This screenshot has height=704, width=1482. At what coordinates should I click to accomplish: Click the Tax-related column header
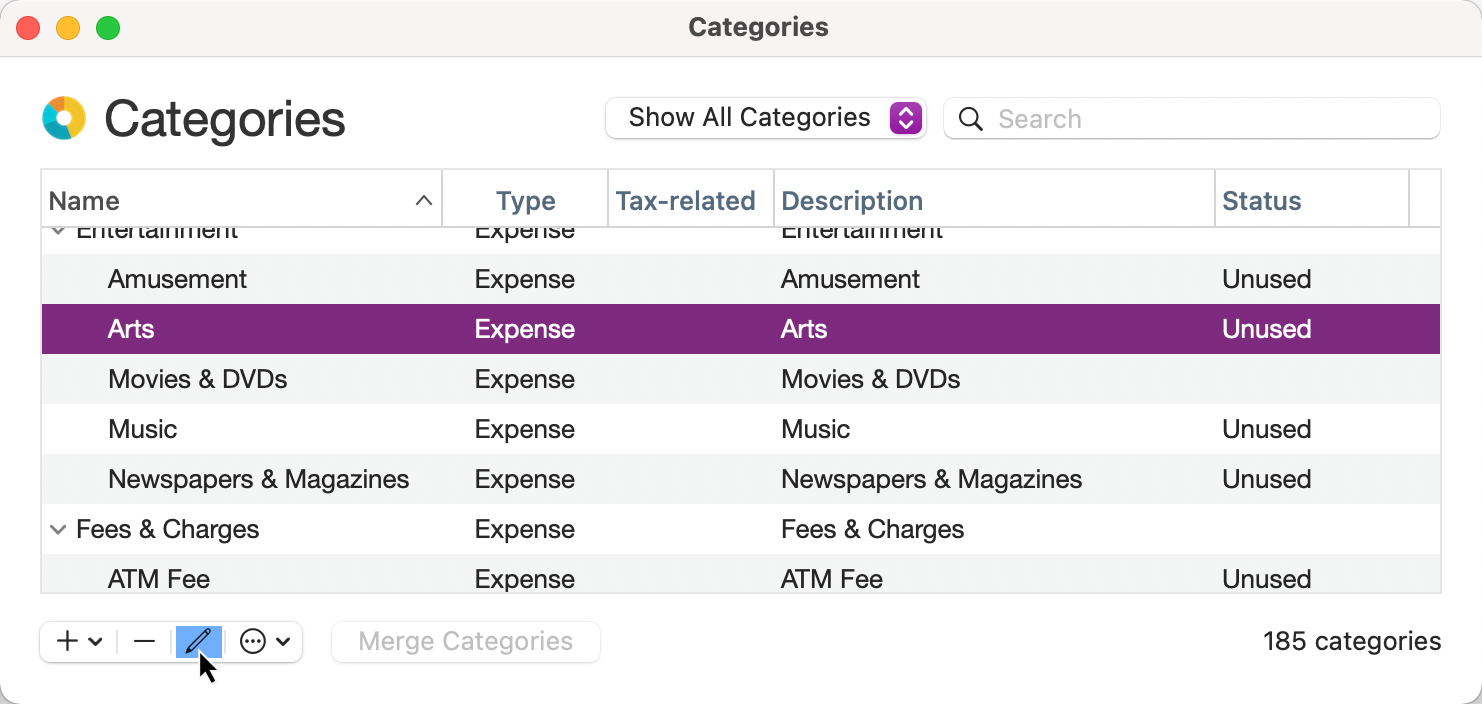(686, 201)
